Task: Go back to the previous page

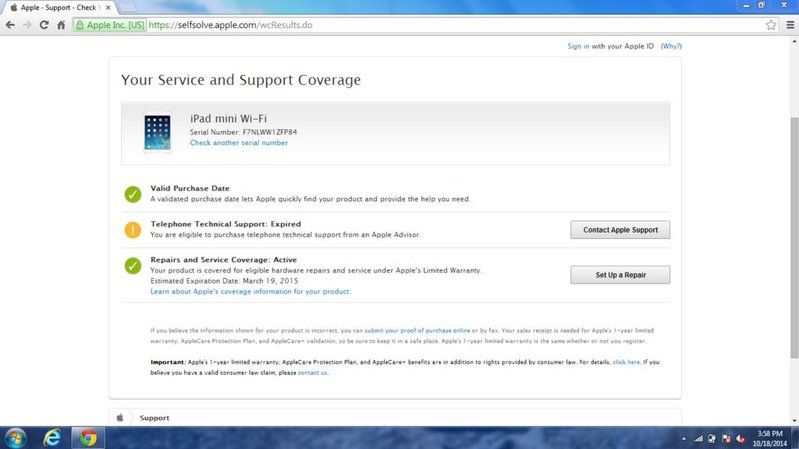Action: 10,25
